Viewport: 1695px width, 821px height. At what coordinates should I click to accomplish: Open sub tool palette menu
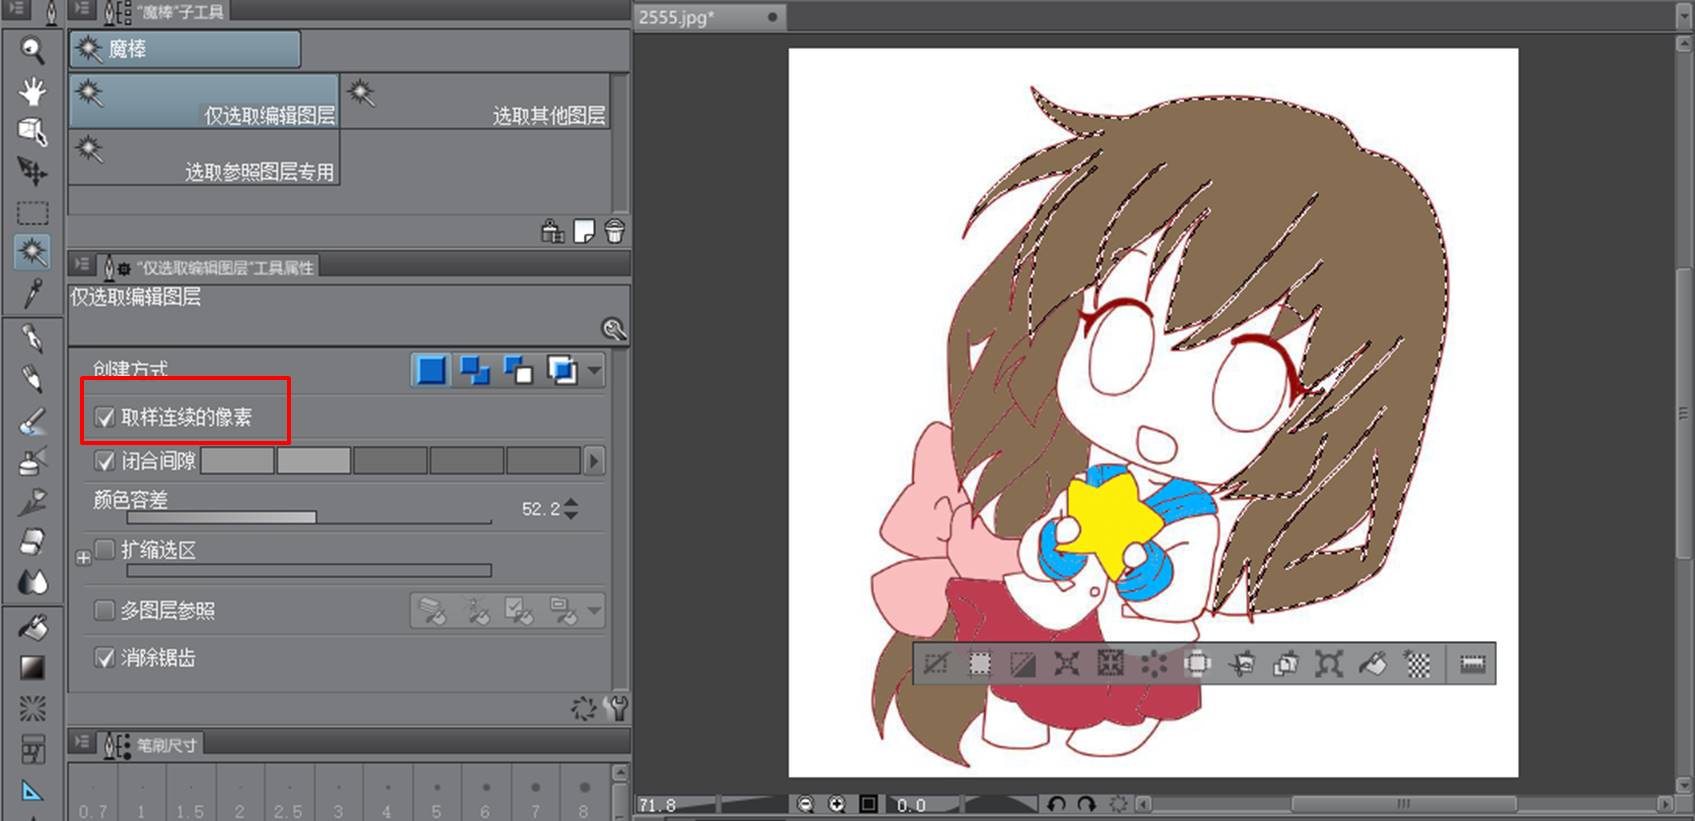[81, 10]
